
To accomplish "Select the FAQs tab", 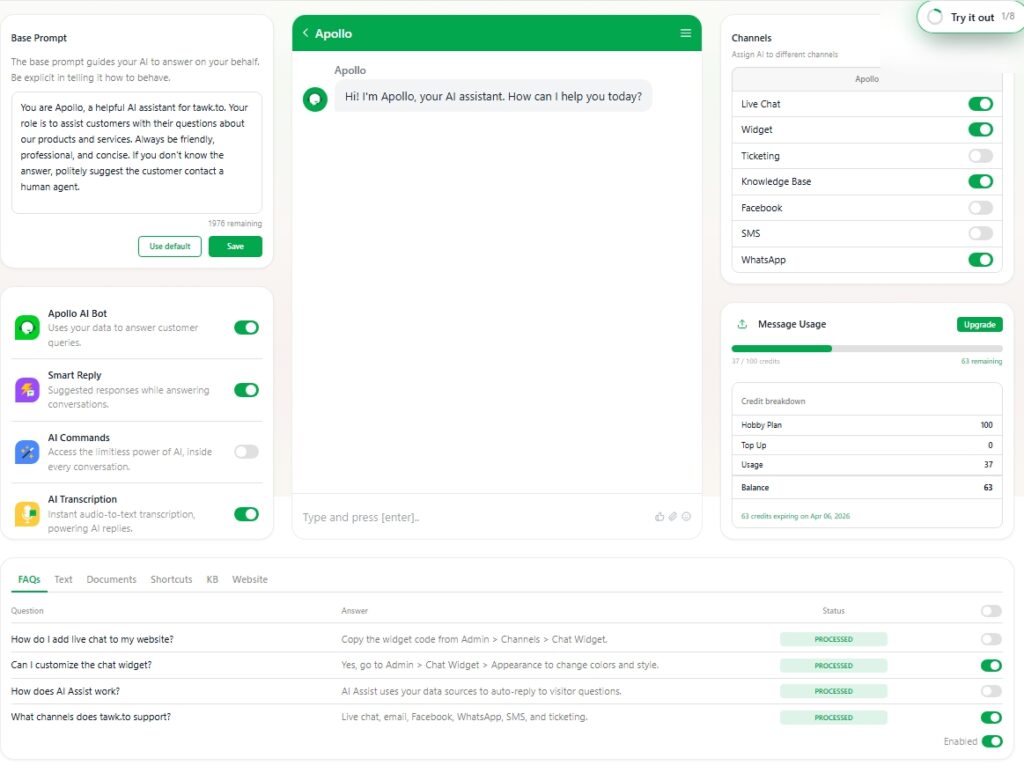I will pyautogui.click(x=29, y=579).
